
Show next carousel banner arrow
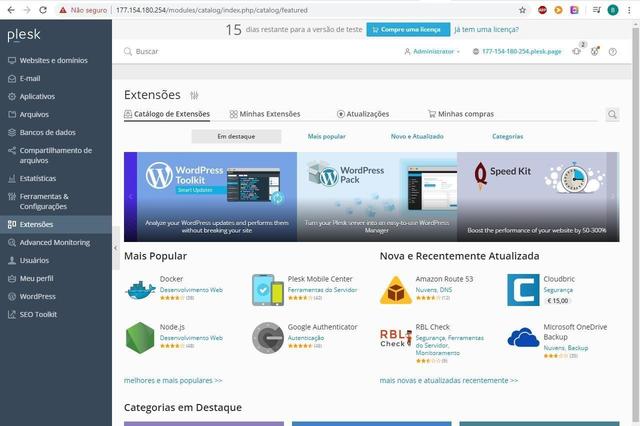pos(613,197)
